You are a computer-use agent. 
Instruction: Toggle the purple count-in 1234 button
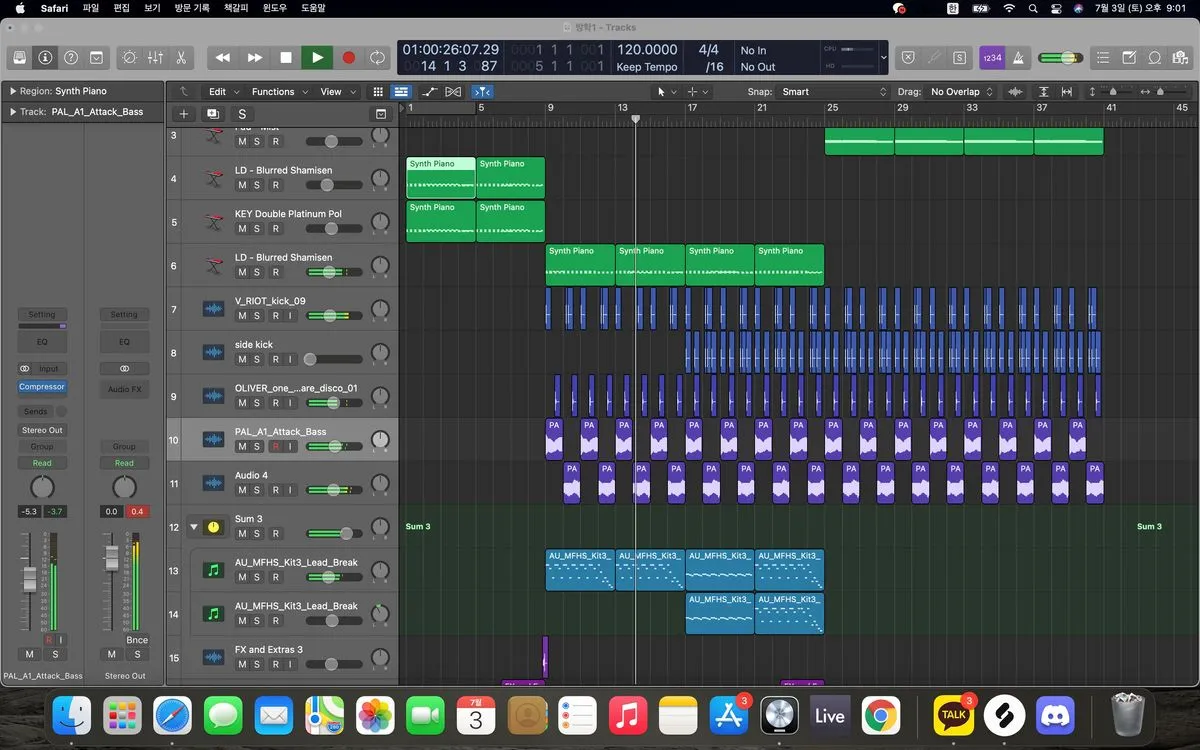pos(992,58)
